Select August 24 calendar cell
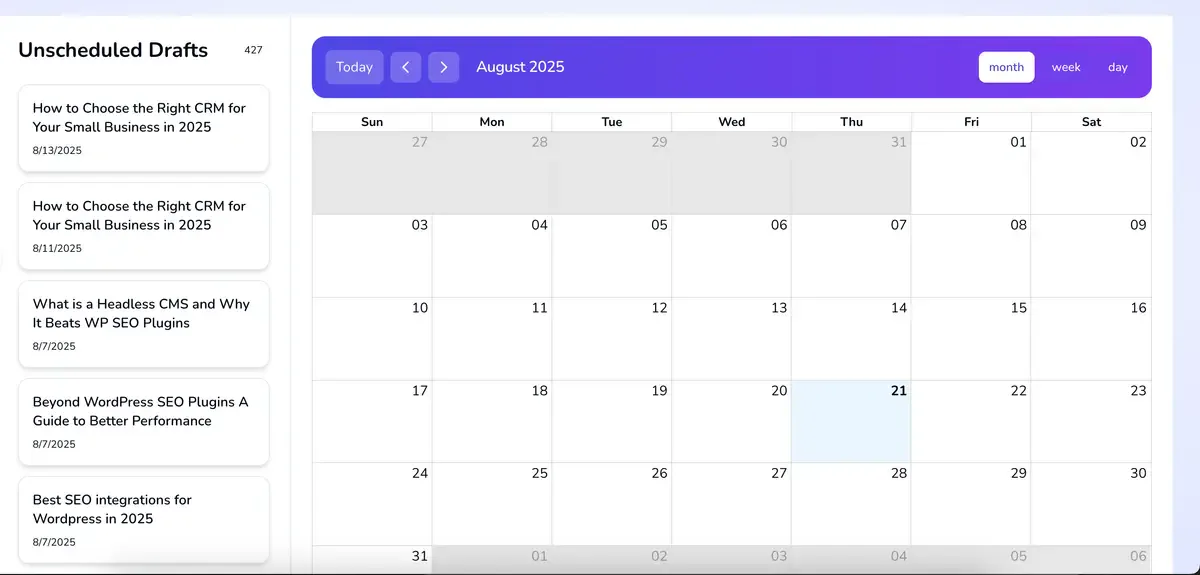 (x=372, y=504)
